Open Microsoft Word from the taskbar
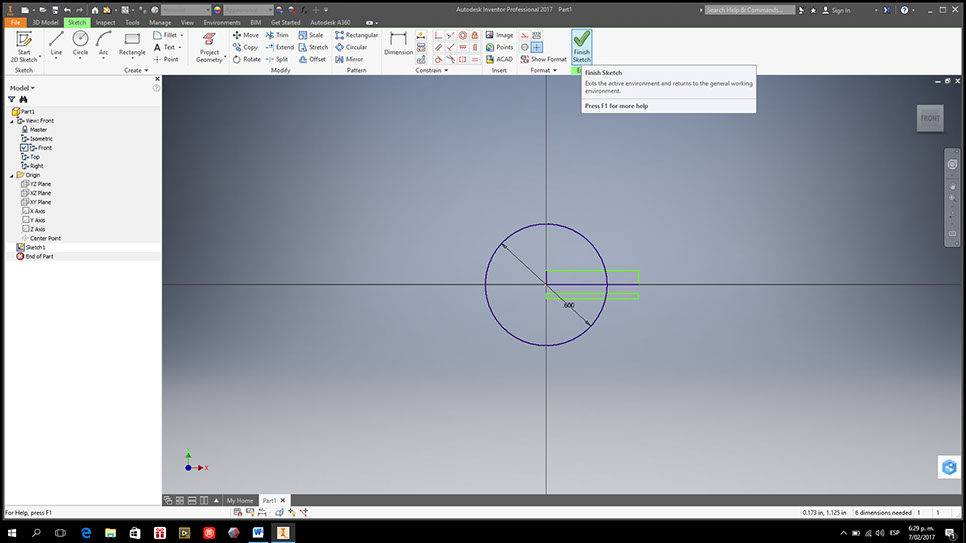 258,533
